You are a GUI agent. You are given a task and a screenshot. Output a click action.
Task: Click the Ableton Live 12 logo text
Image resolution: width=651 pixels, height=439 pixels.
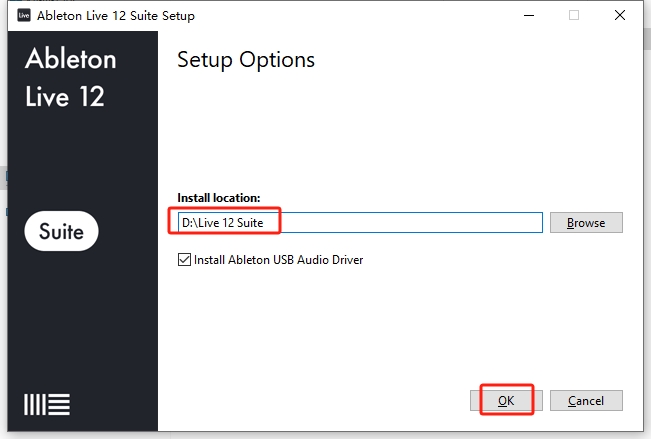click(x=70, y=79)
